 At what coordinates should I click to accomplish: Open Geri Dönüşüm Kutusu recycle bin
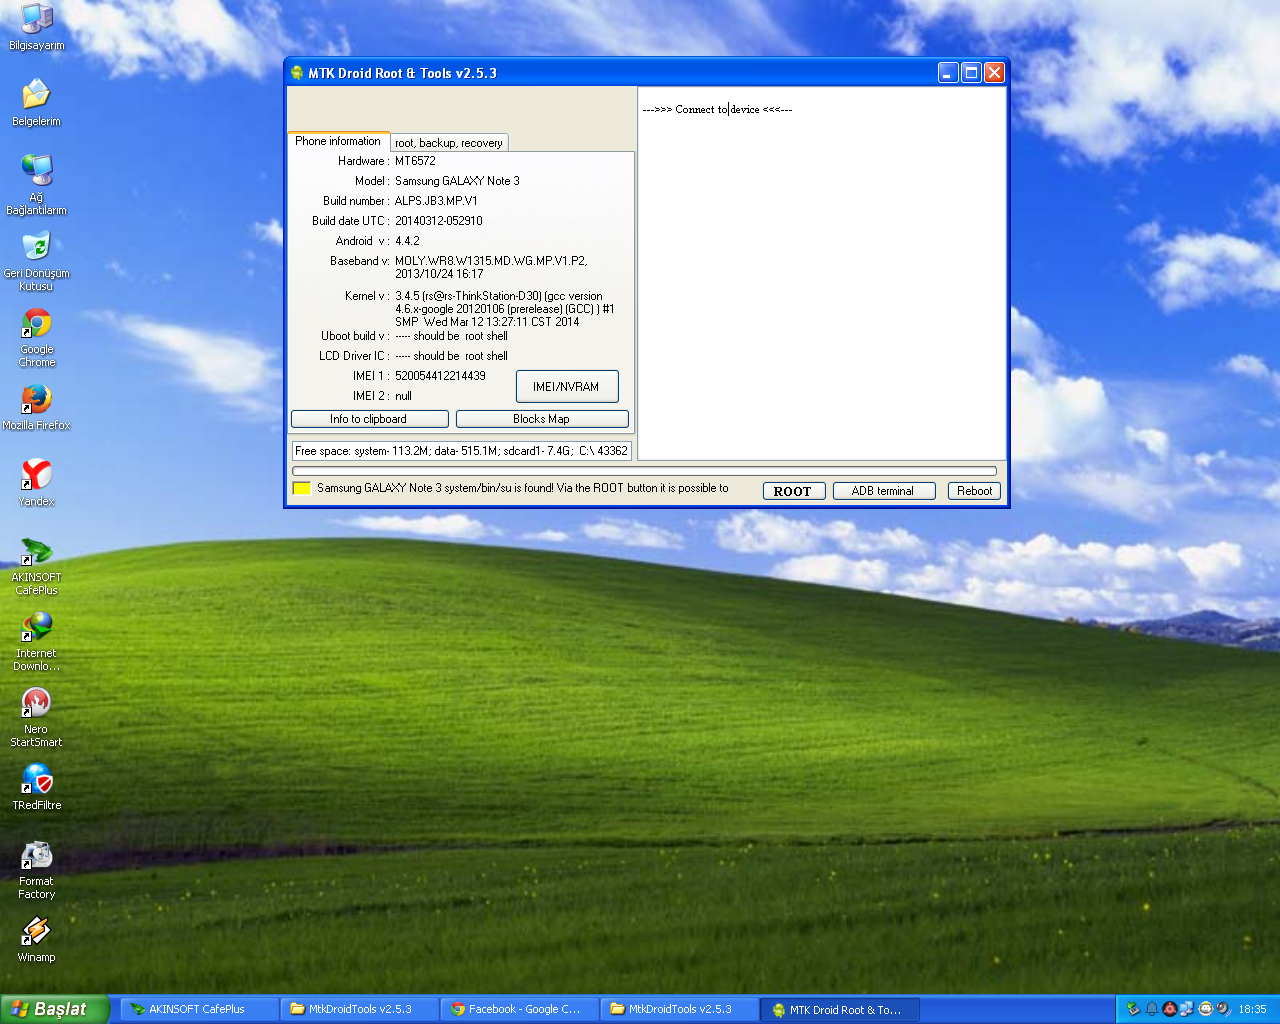tap(37, 248)
